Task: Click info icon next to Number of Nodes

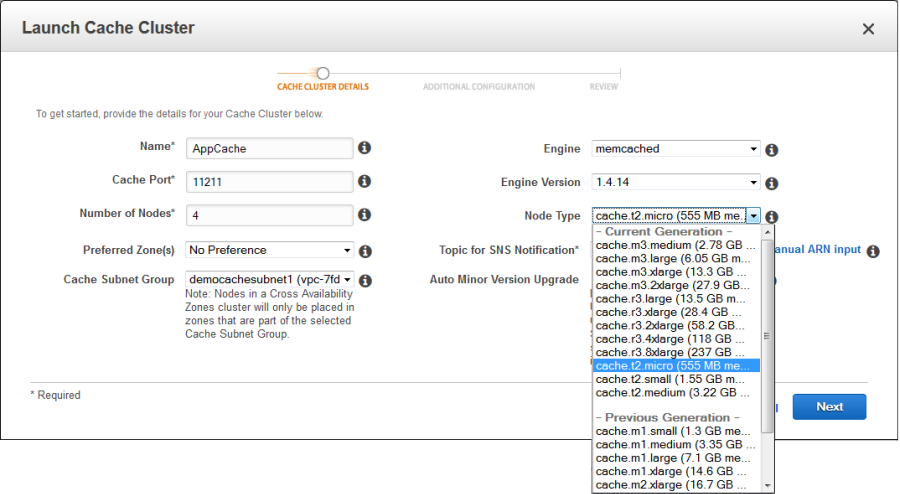Action: [365, 215]
